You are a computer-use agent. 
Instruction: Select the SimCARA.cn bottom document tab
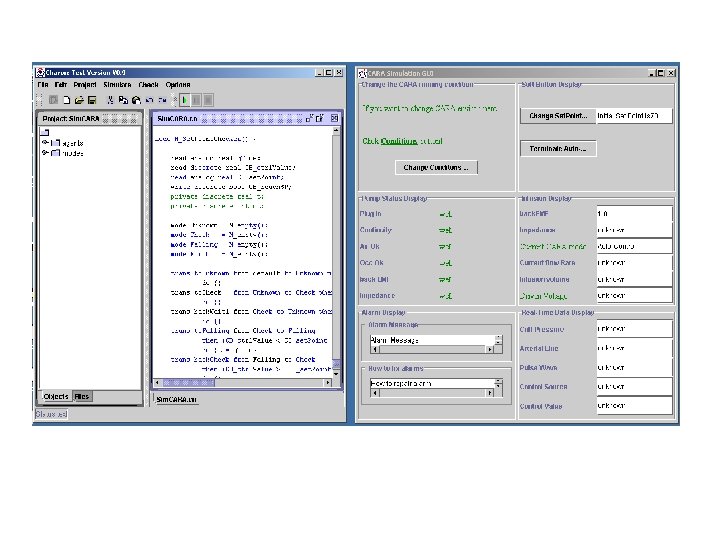[176, 399]
